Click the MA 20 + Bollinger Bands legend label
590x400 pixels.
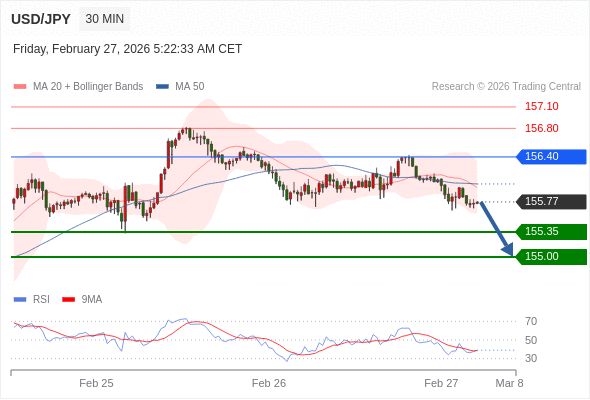88,87
